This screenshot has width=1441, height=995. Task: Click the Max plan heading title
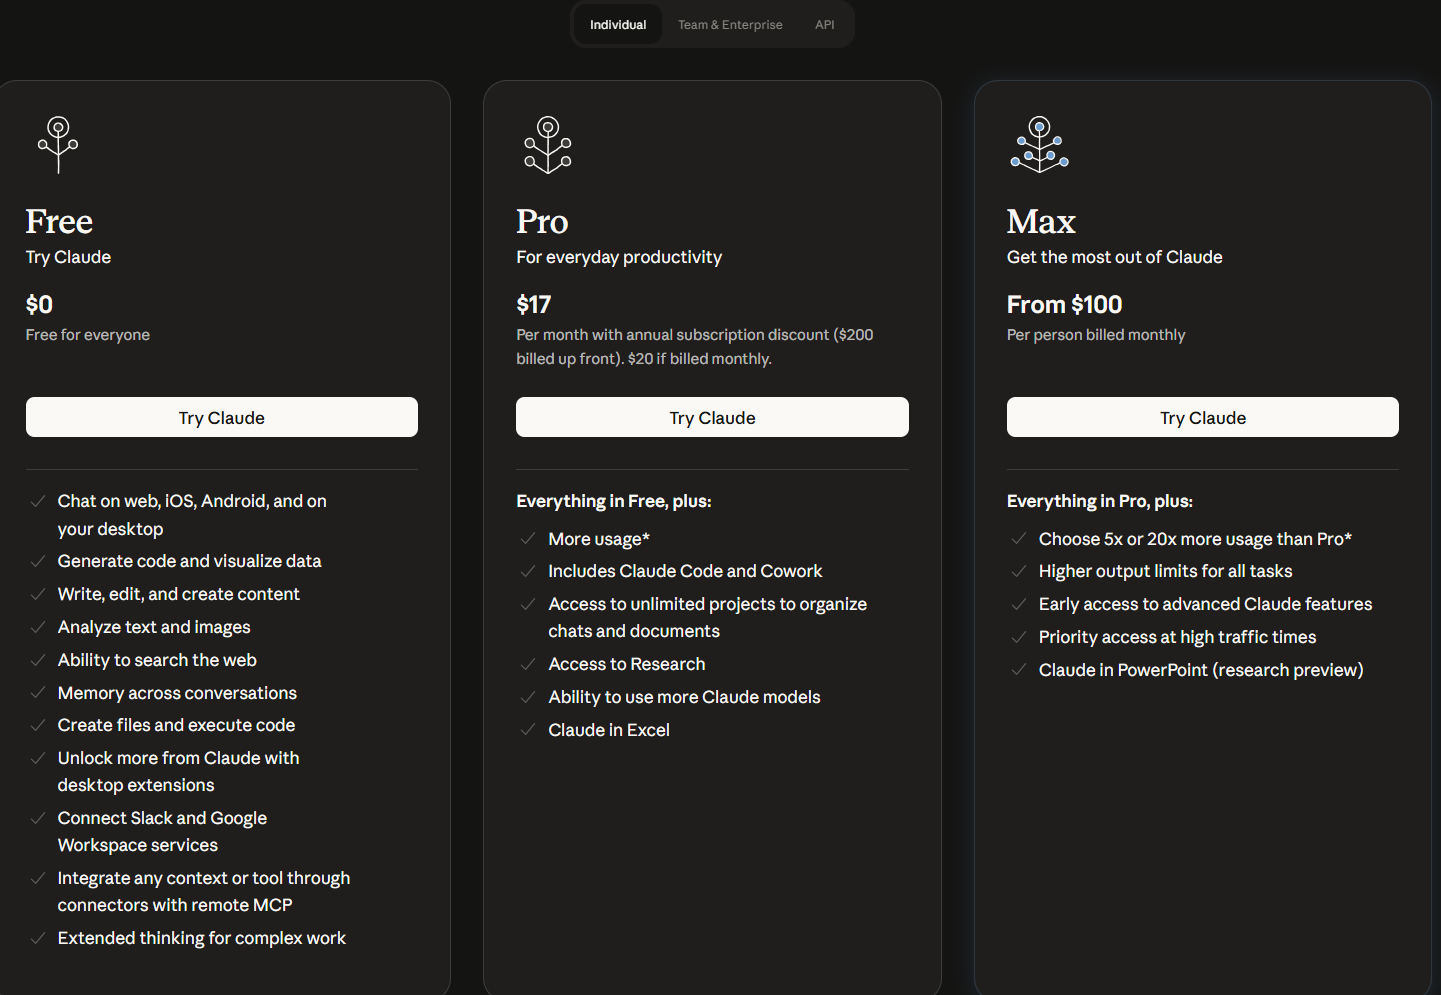coord(1041,222)
